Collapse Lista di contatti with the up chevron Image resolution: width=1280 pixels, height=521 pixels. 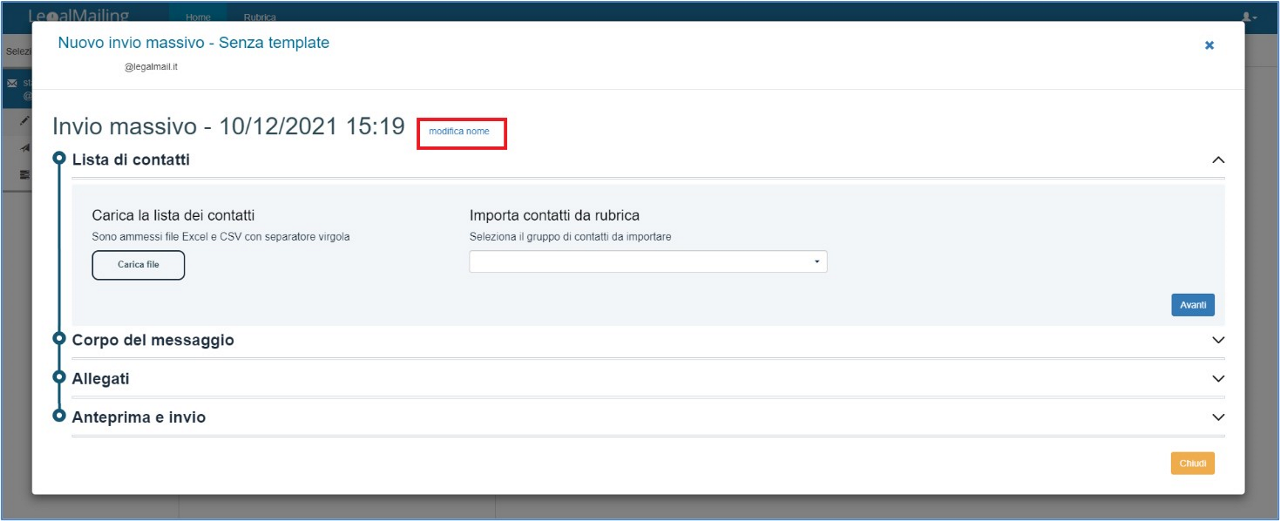1218,160
